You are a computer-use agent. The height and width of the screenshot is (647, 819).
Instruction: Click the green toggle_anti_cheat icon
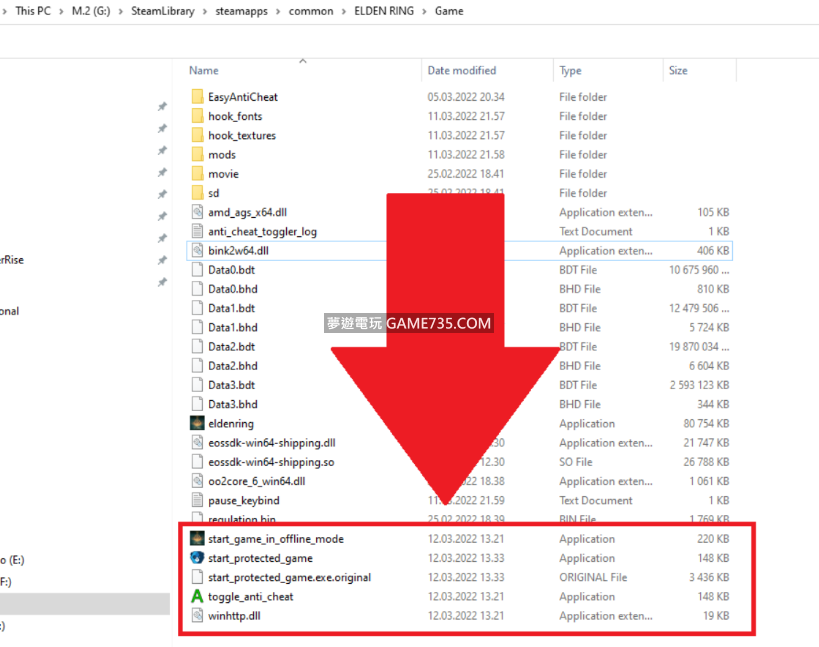coord(197,597)
